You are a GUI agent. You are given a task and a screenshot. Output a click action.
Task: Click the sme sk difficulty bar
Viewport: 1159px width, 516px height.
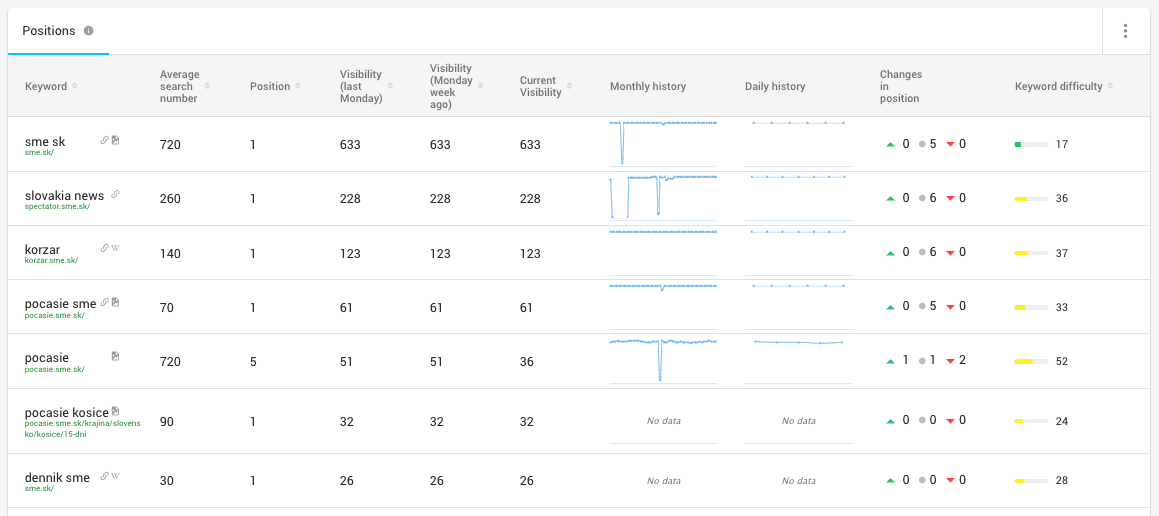click(x=1030, y=145)
